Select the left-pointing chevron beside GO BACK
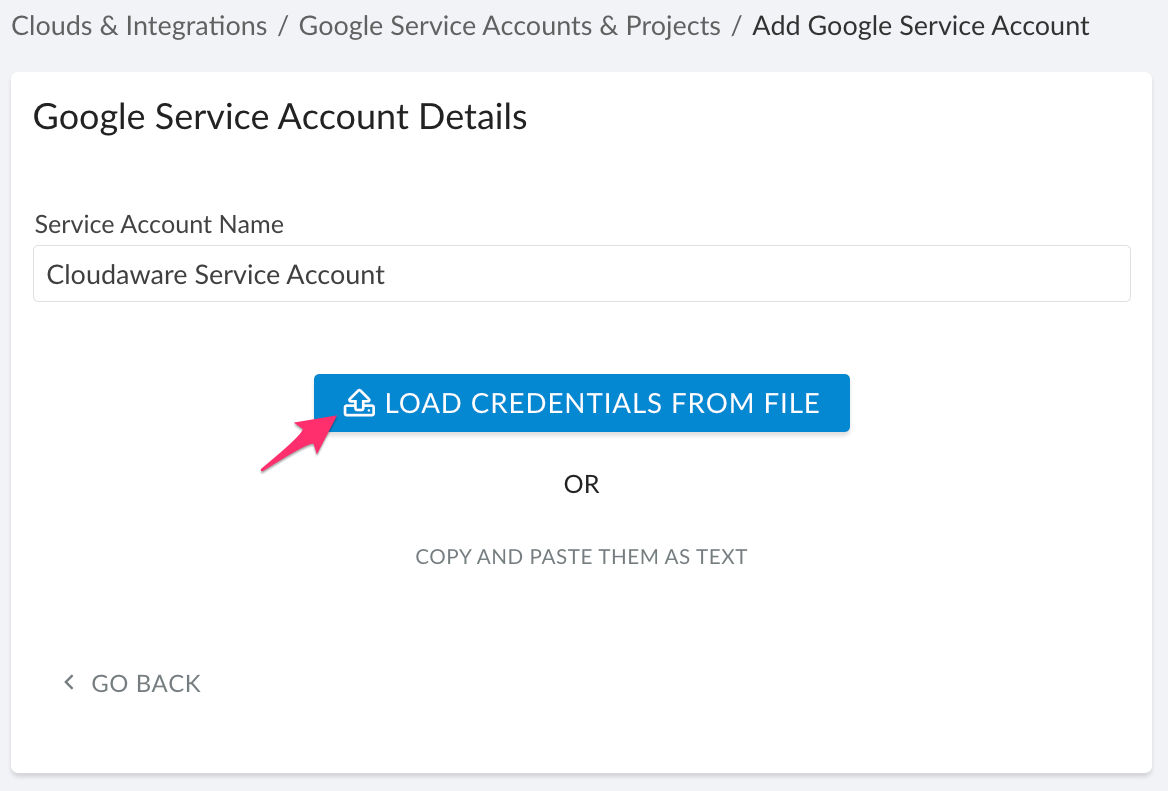The width and height of the screenshot is (1168, 791). [68, 682]
